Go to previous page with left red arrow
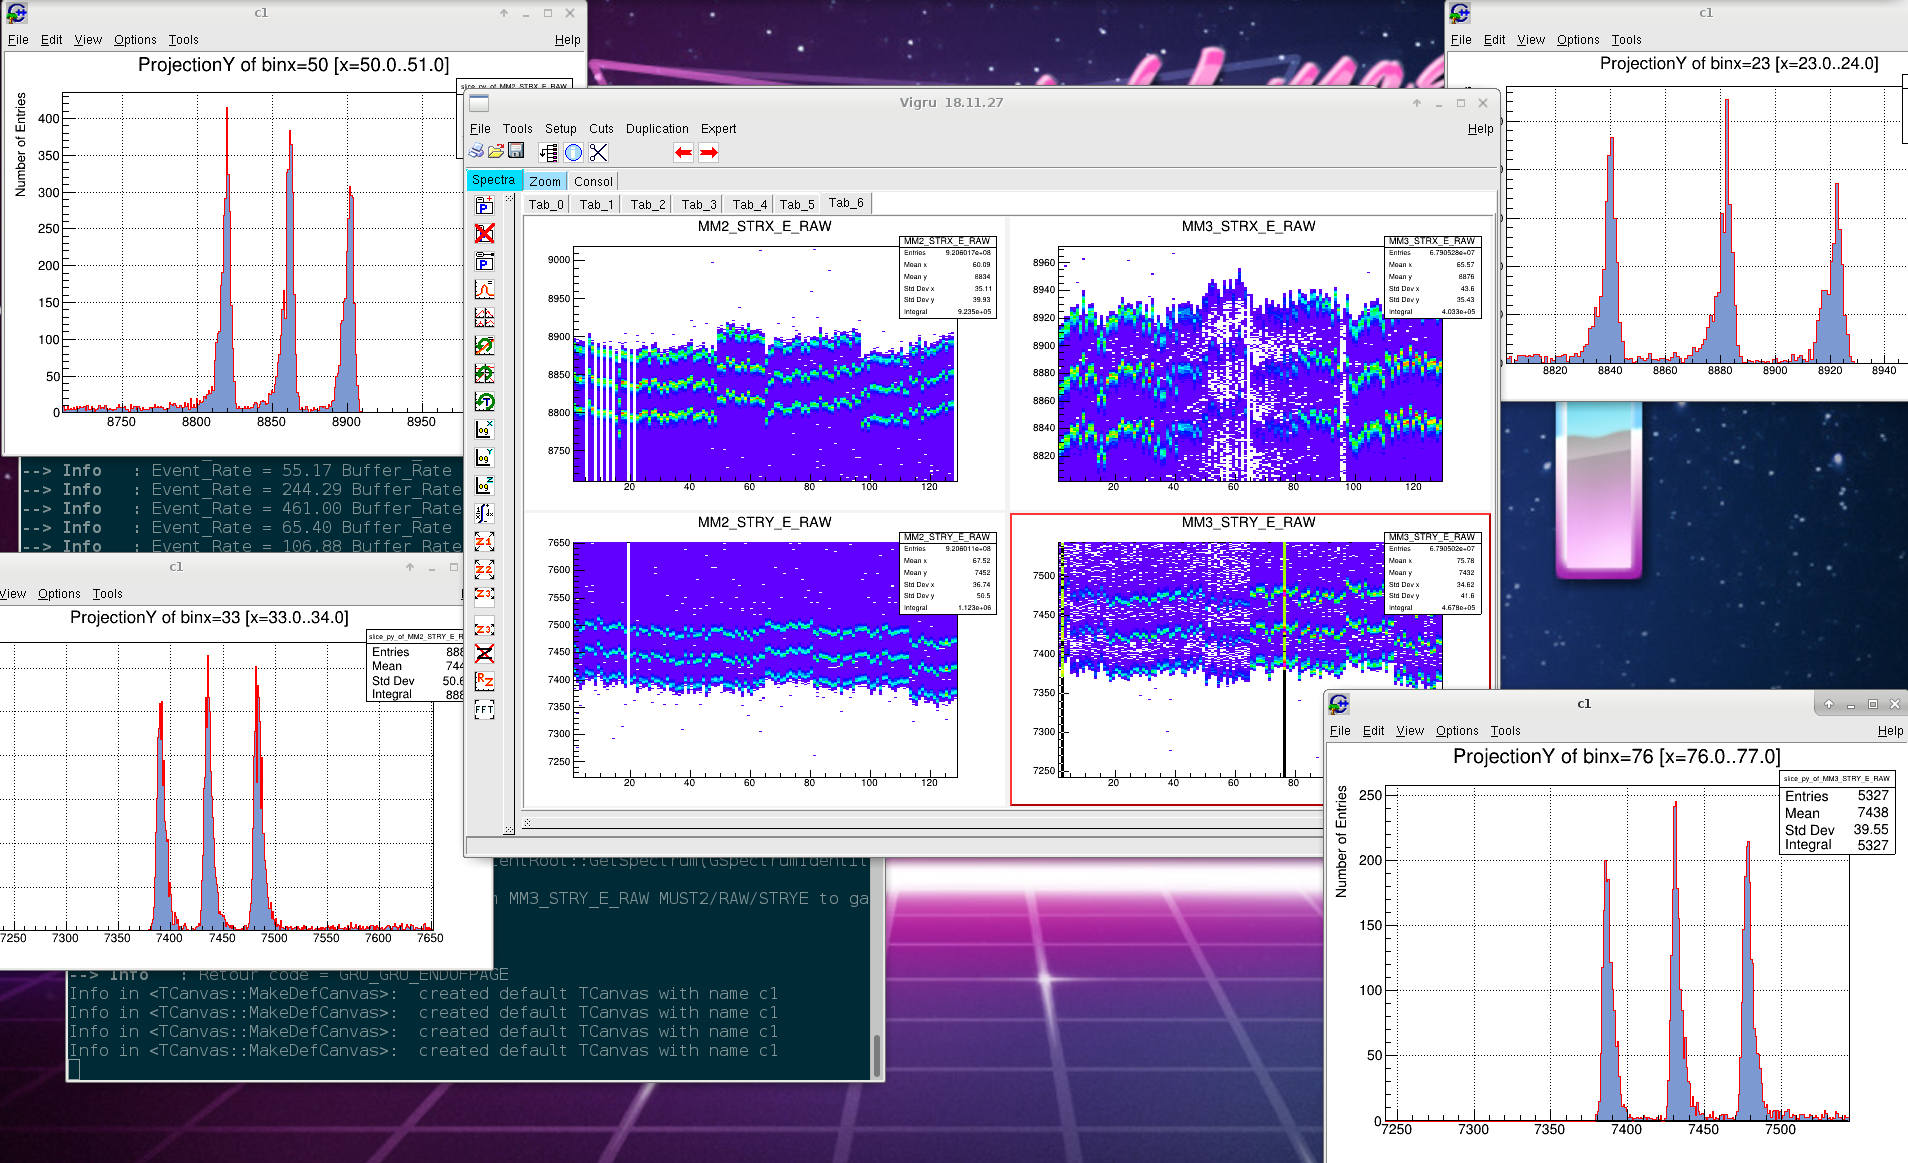The width and height of the screenshot is (1908, 1163). [683, 152]
